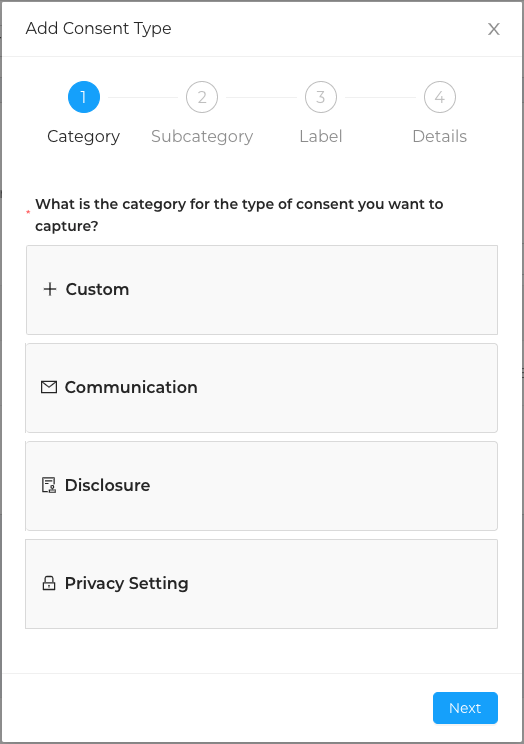Click step 1 circle in wizard
The height and width of the screenshot is (744, 524).
pos(84,97)
